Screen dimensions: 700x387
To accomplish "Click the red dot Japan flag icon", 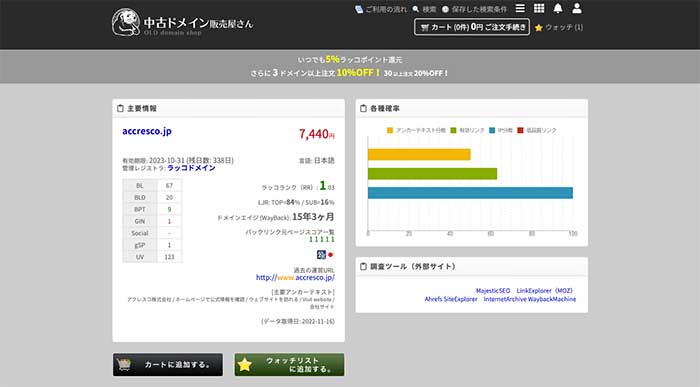I will point(331,254).
